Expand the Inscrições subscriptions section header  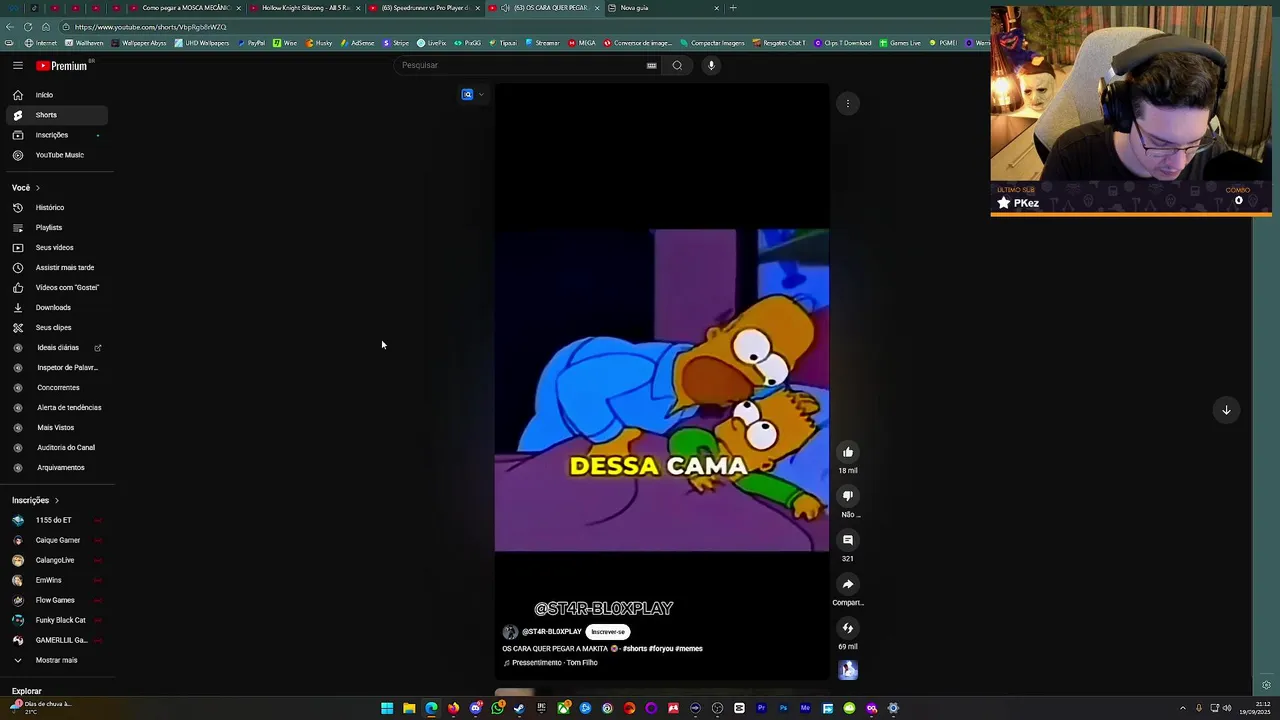(x=36, y=500)
